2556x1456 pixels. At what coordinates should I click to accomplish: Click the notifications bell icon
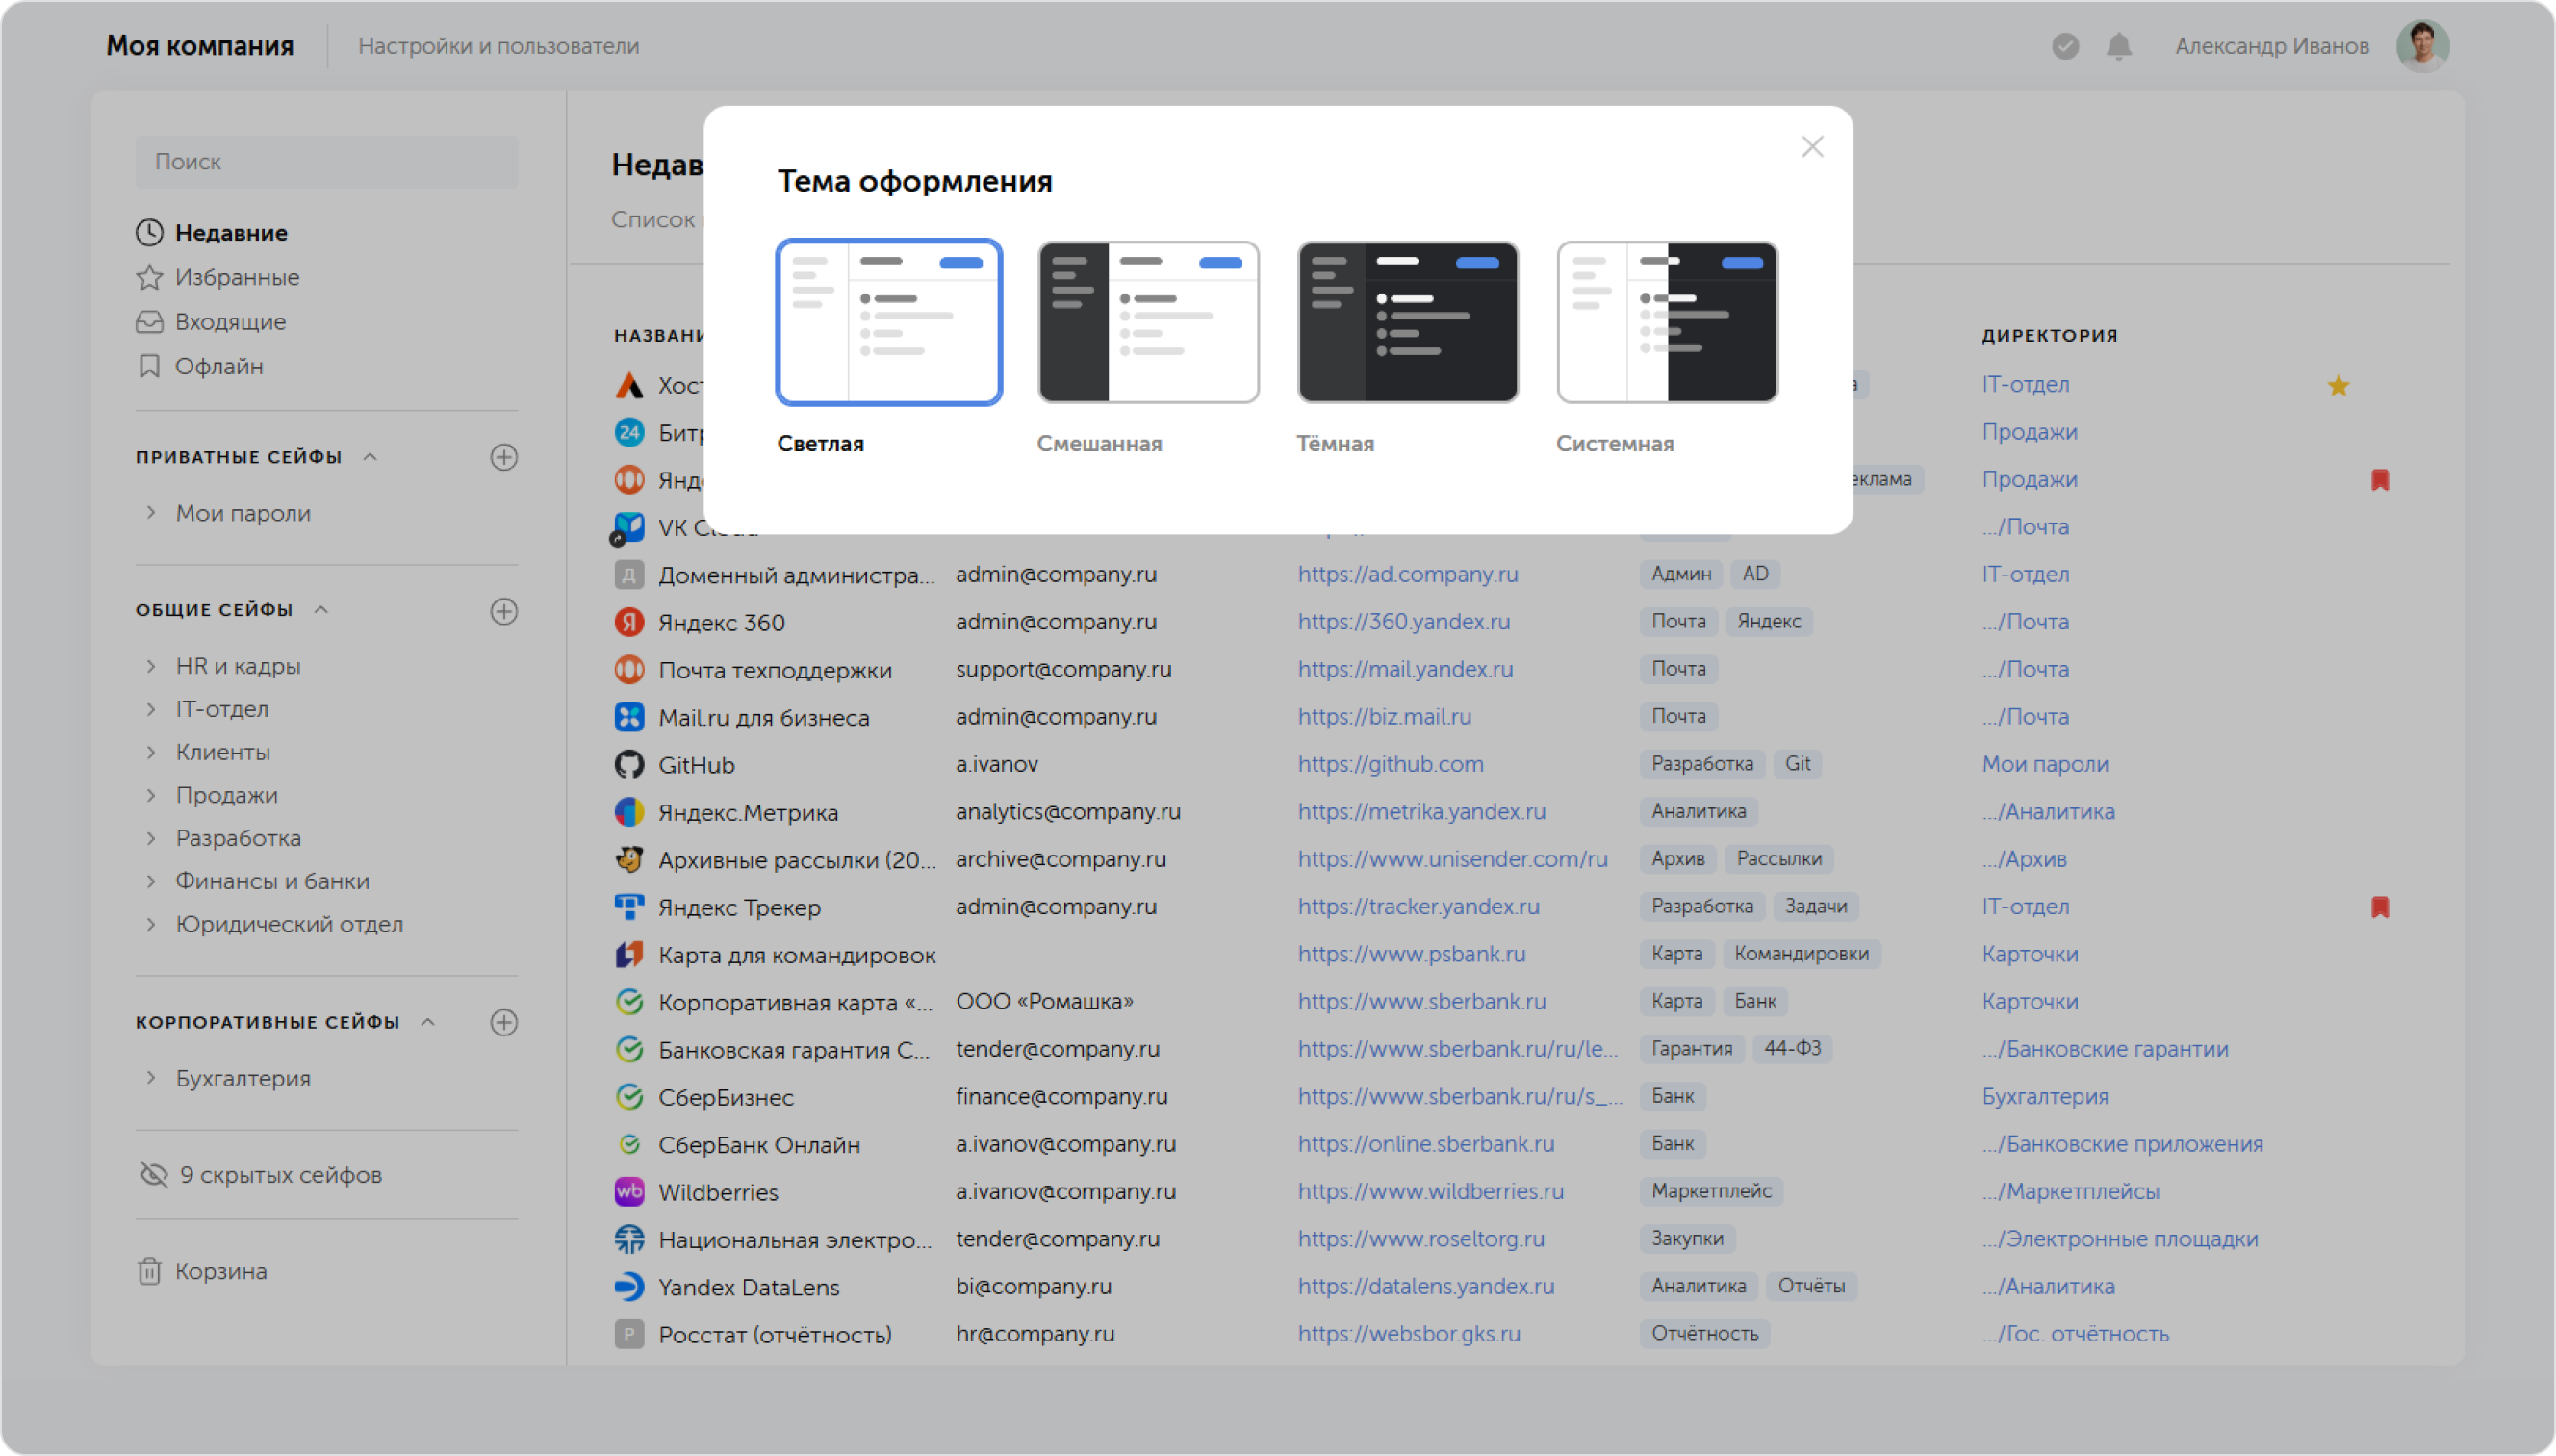pyautogui.click(x=2119, y=46)
